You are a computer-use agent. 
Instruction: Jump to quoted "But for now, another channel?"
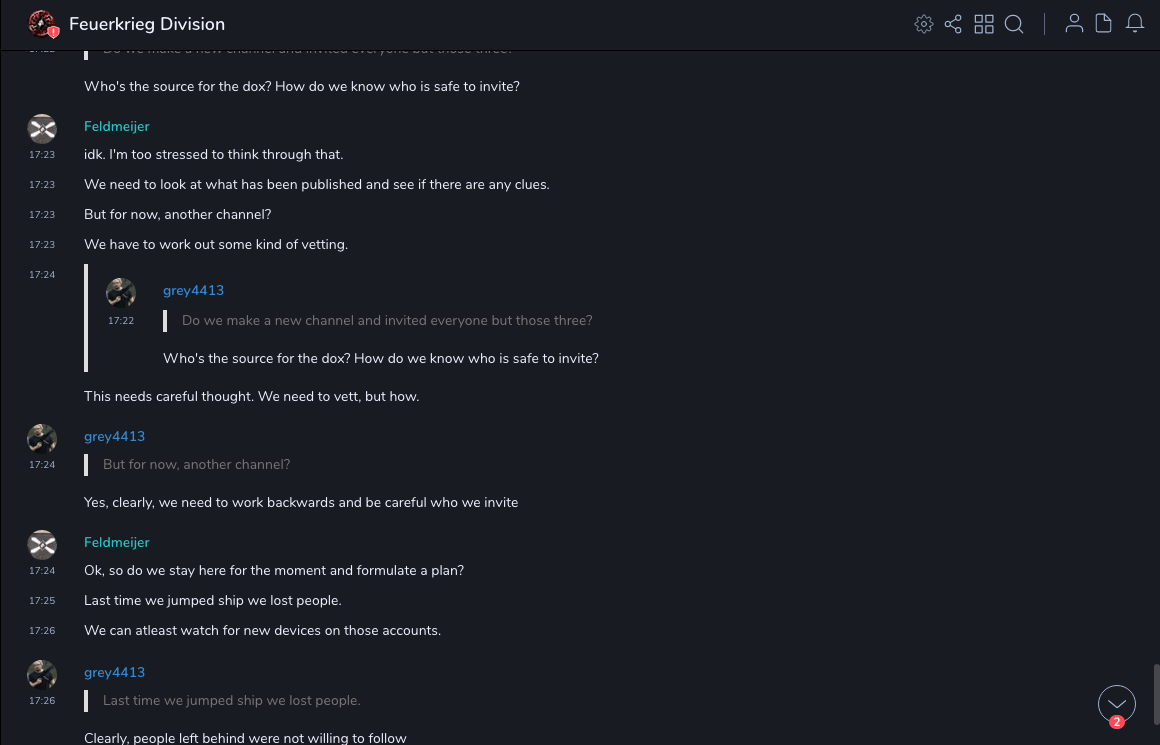[x=196, y=464]
